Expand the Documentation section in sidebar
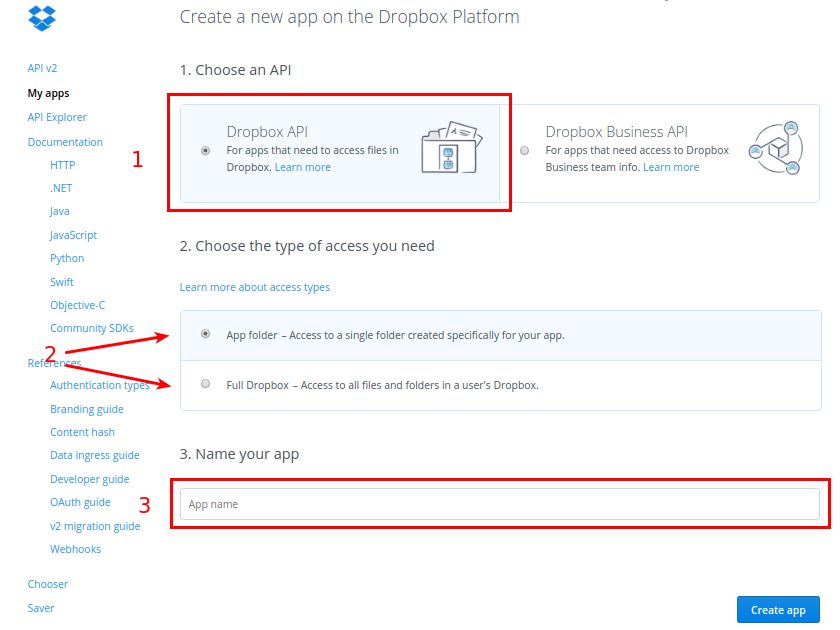The width and height of the screenshot is (840, 630). click(x=65, y=142)
